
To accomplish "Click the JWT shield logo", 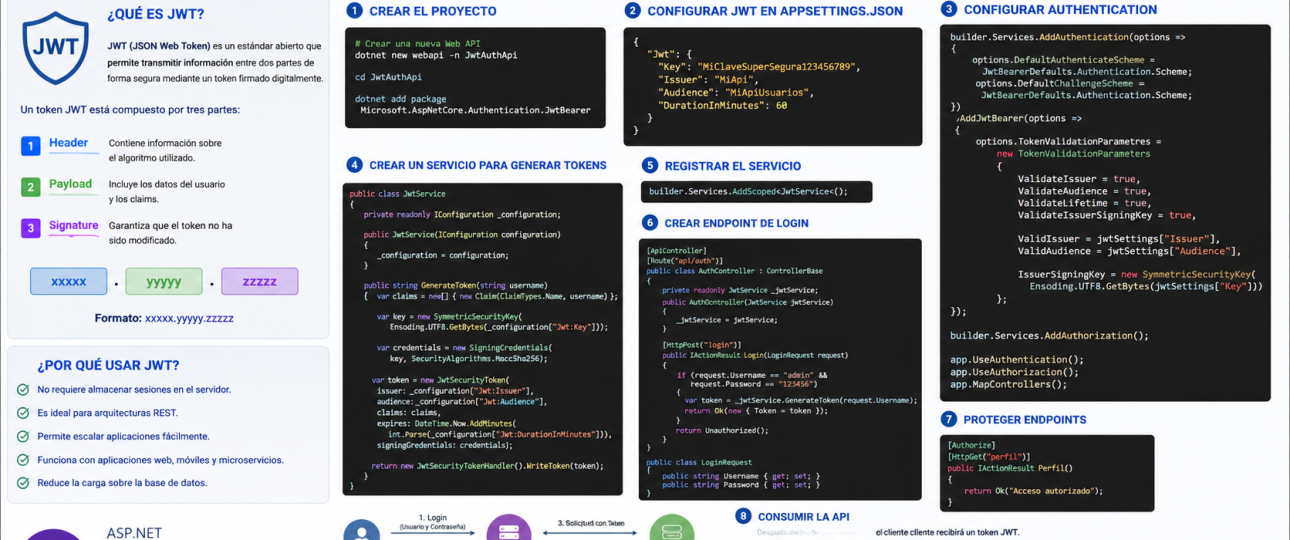I will (55, 48).
